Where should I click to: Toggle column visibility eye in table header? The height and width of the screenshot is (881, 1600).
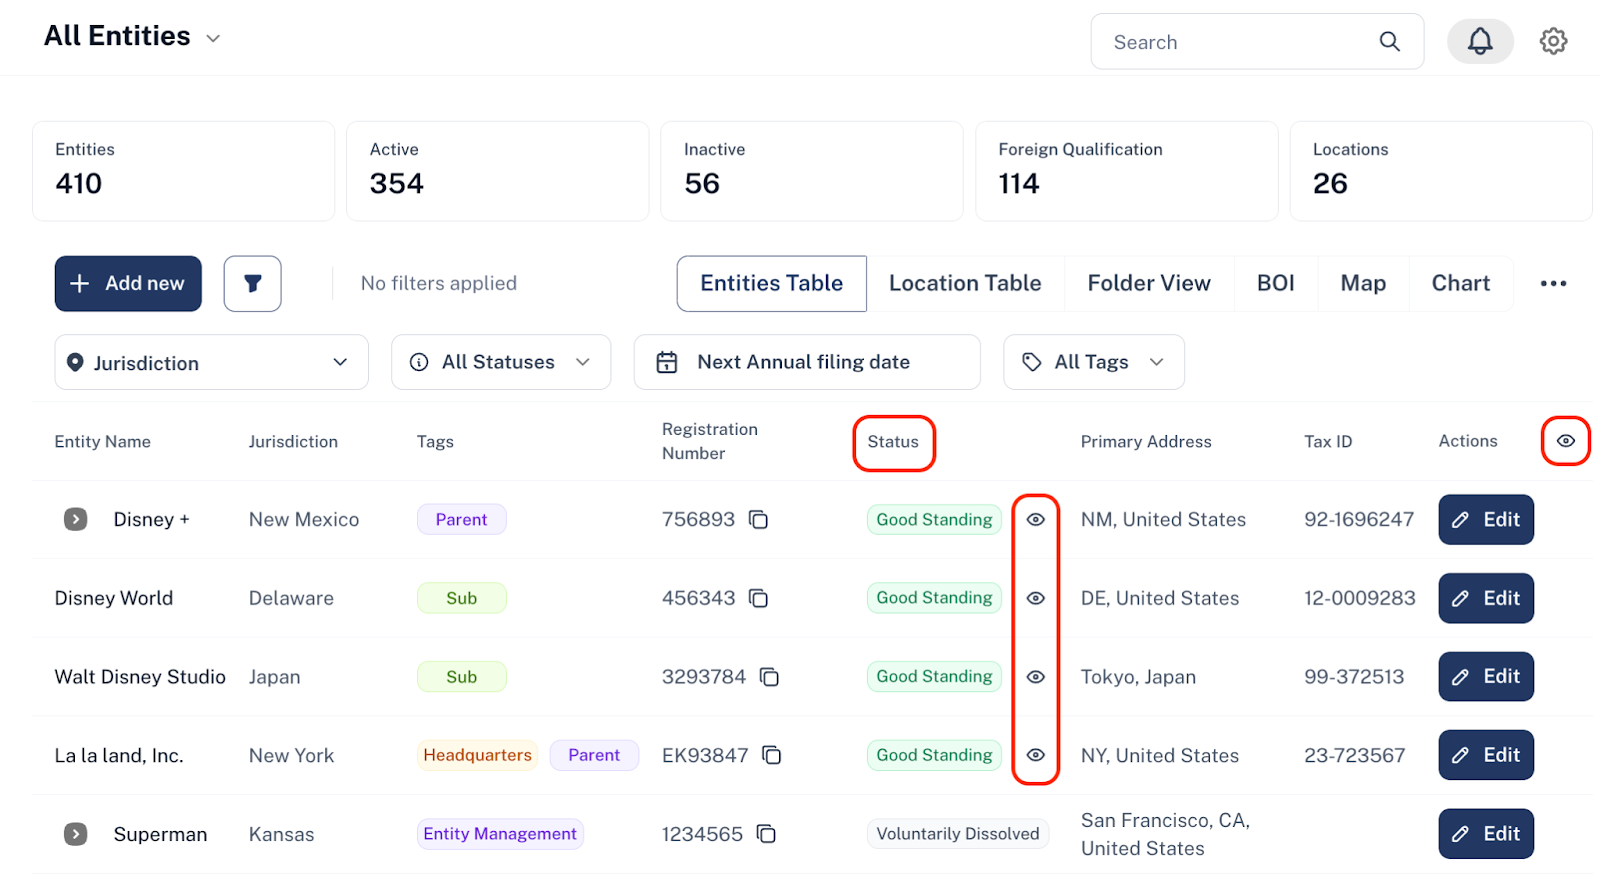pyautogui.click(x=1566, y=441)
